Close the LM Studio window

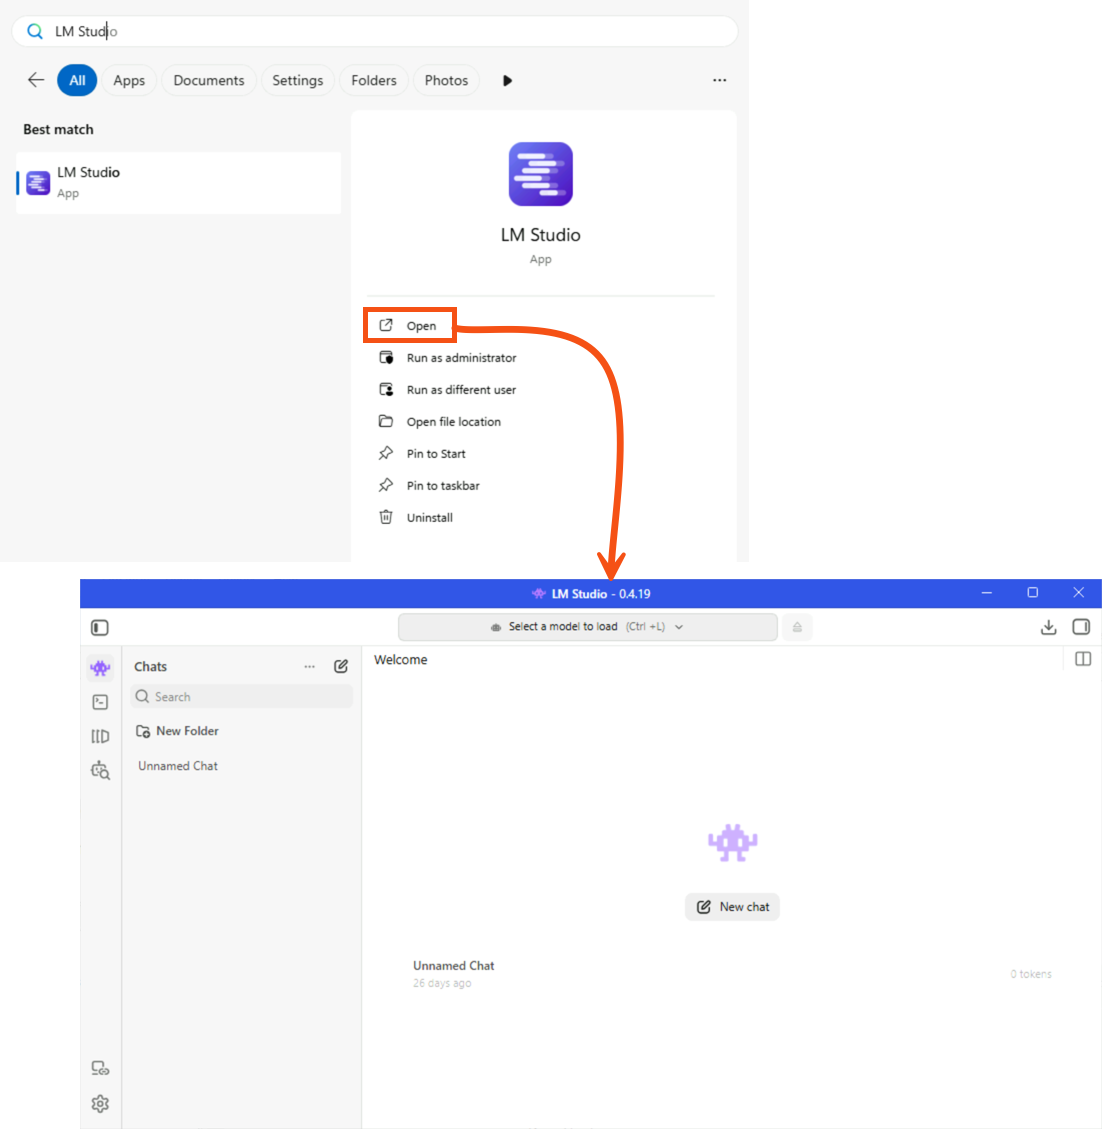pyautogui.click(x=1079, y=592)
